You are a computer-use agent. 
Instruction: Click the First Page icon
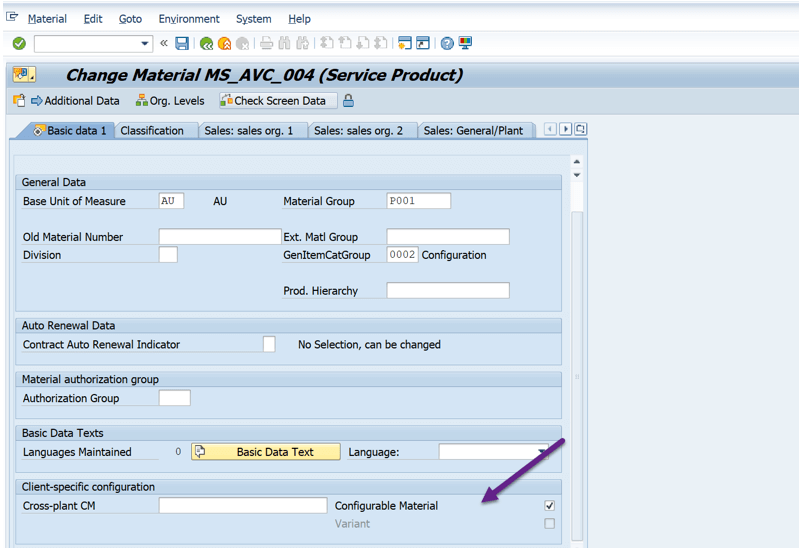tap(327, 43)
